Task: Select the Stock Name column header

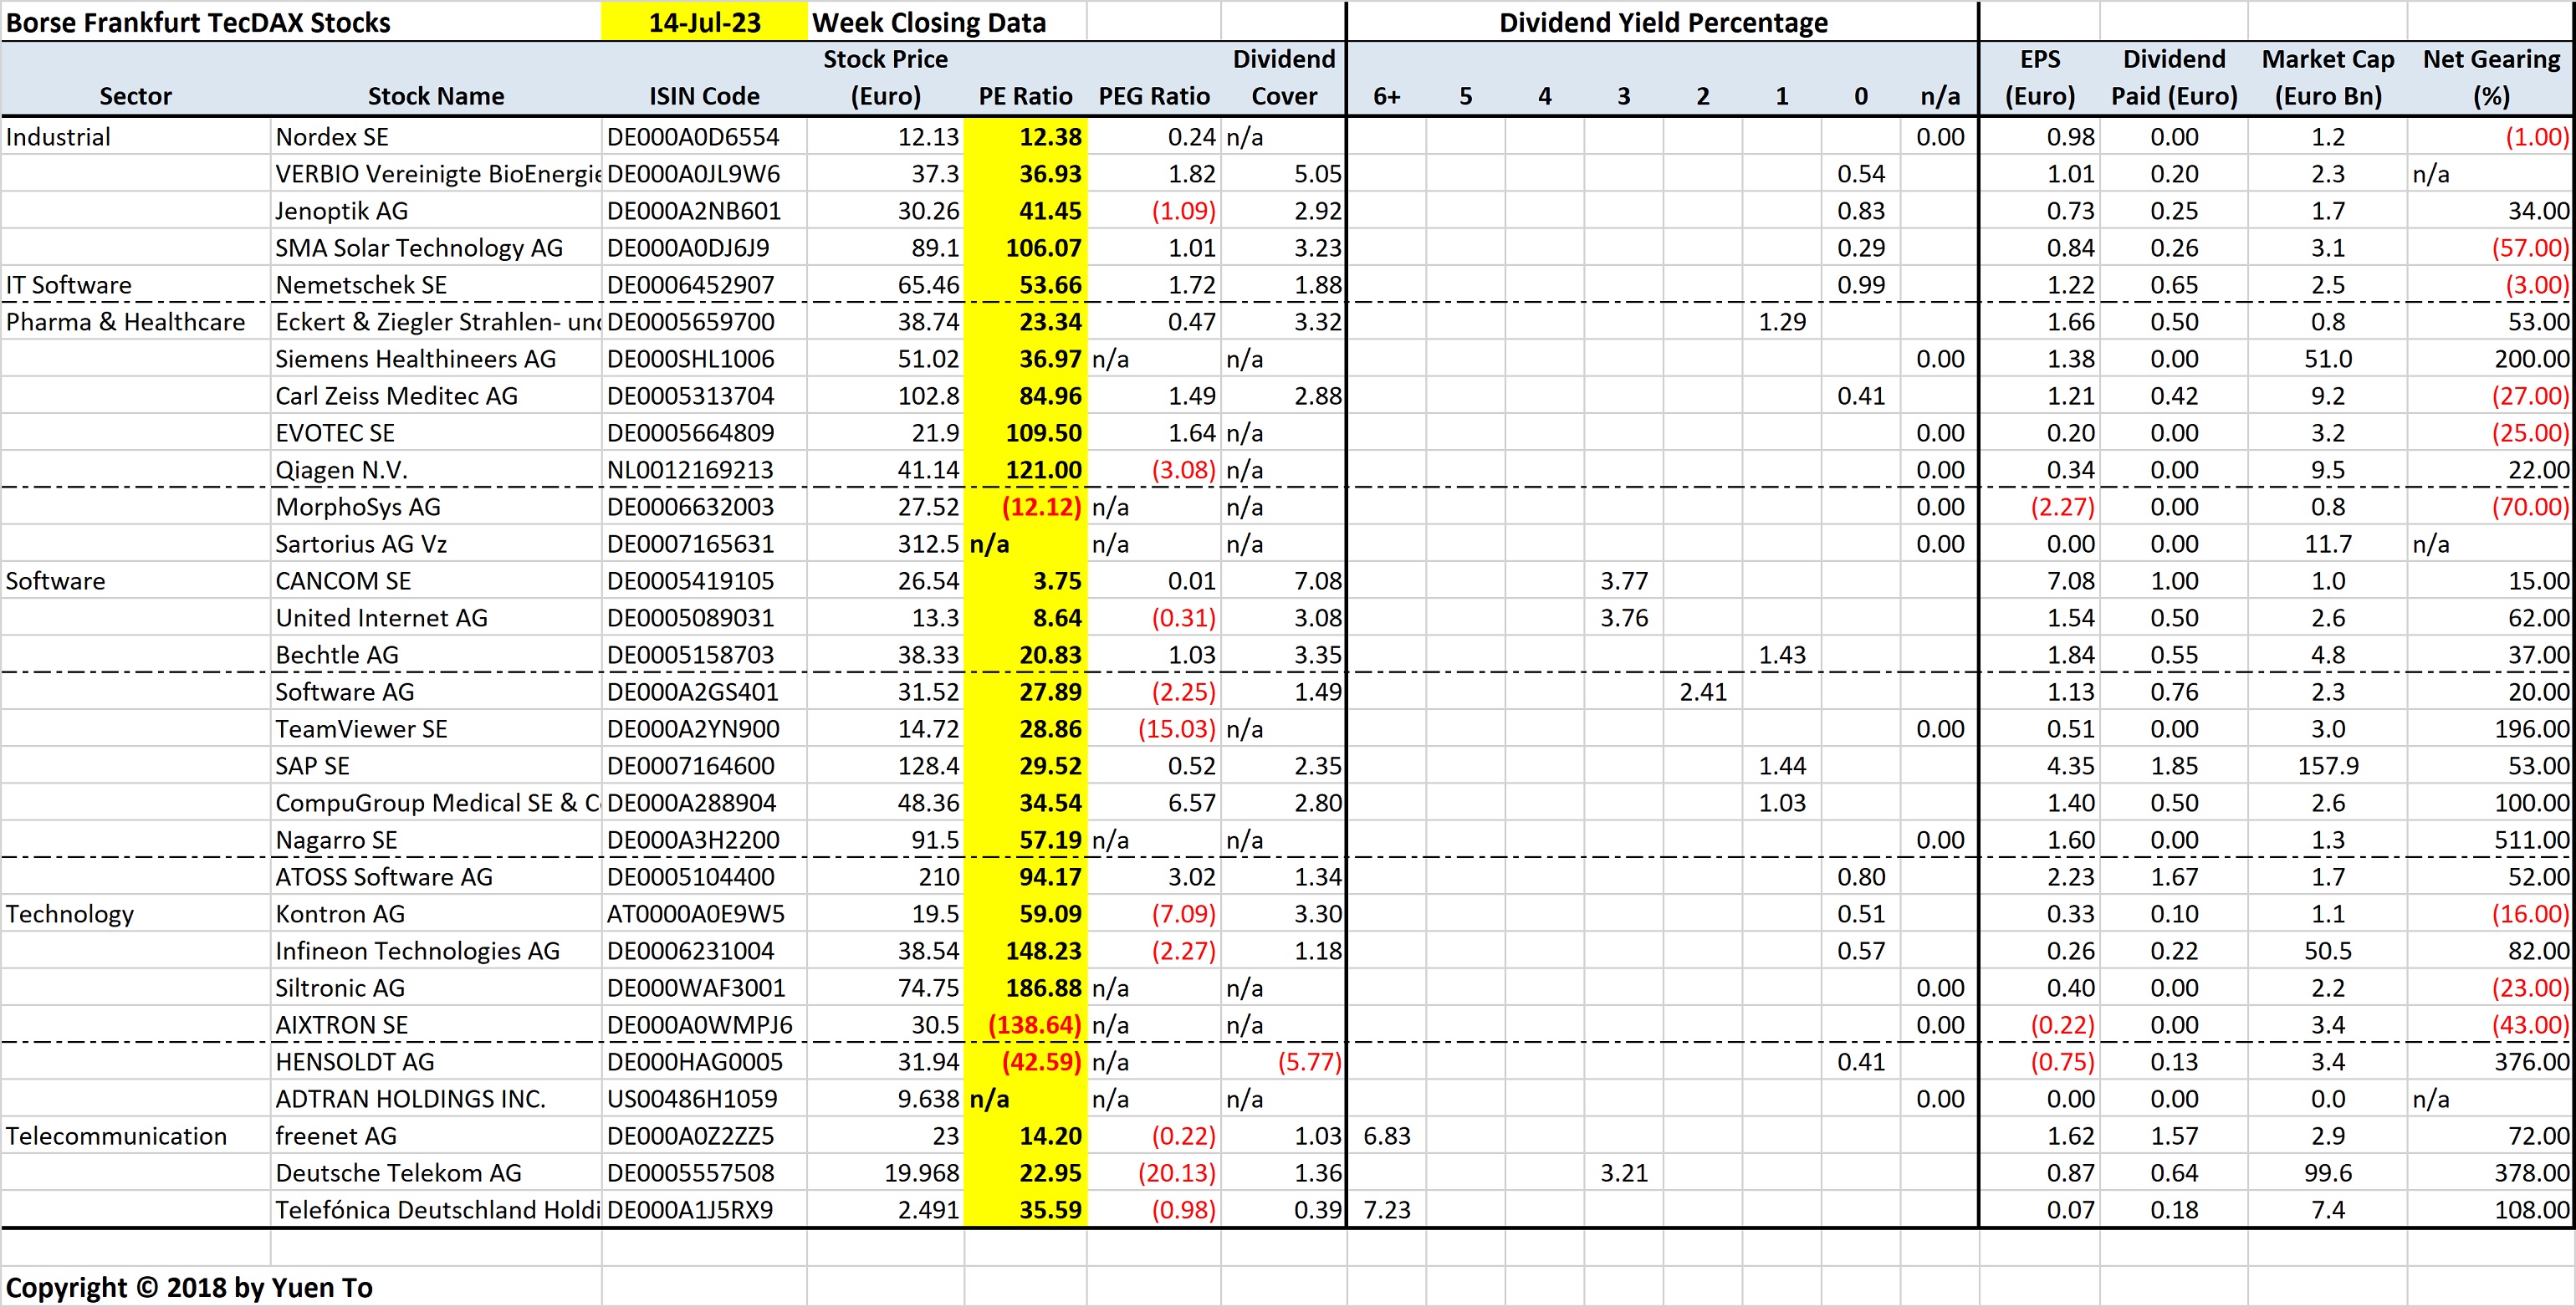Action: coord(436,96)
